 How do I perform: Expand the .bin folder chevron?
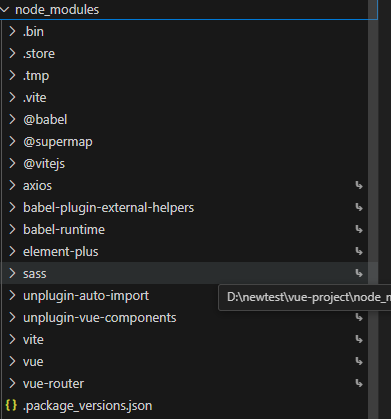(x=12, y=31)
